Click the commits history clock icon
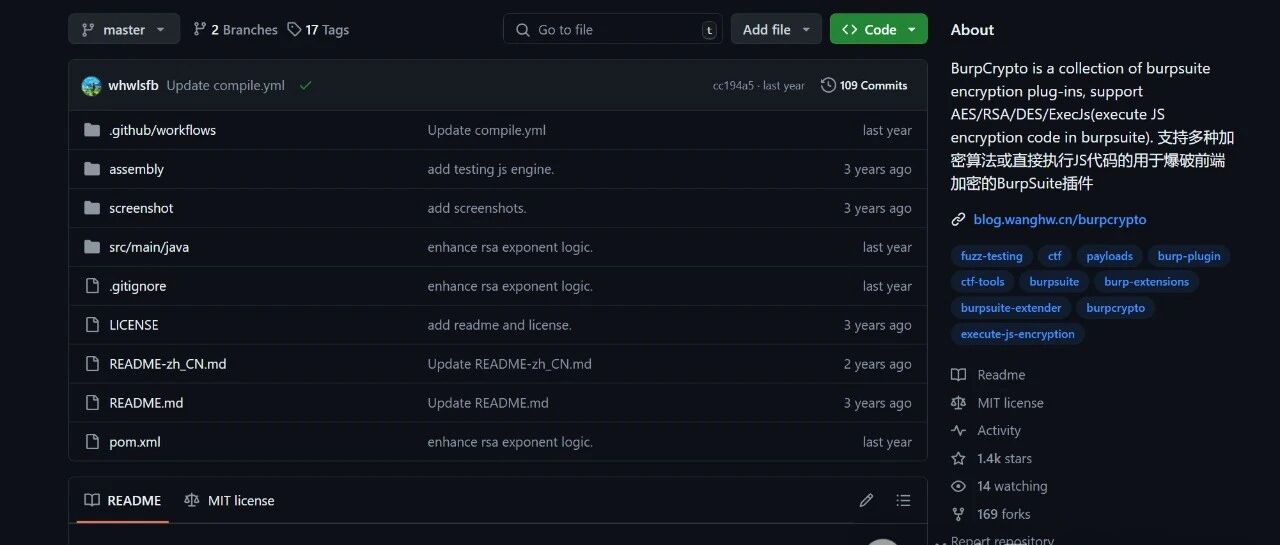 828,85
